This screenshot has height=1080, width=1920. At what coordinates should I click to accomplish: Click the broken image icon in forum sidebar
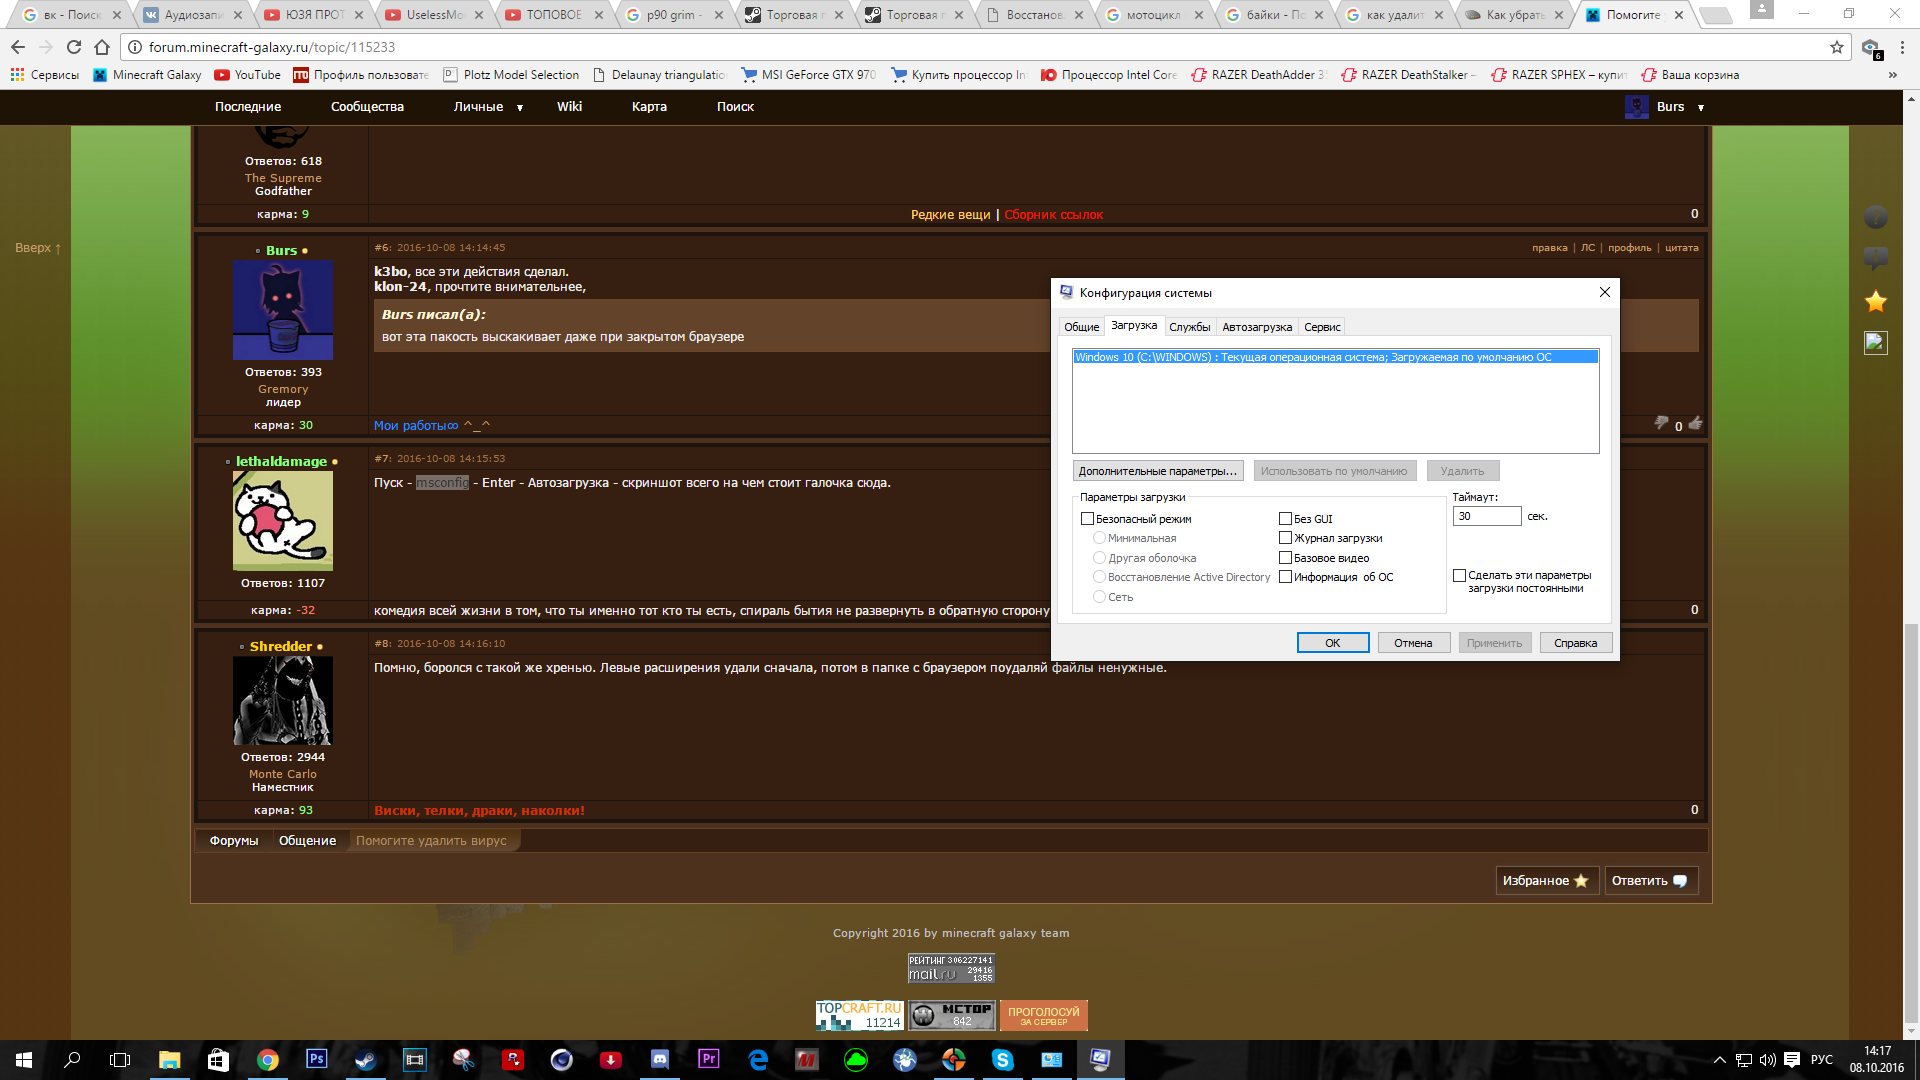tap(1876, 343)
